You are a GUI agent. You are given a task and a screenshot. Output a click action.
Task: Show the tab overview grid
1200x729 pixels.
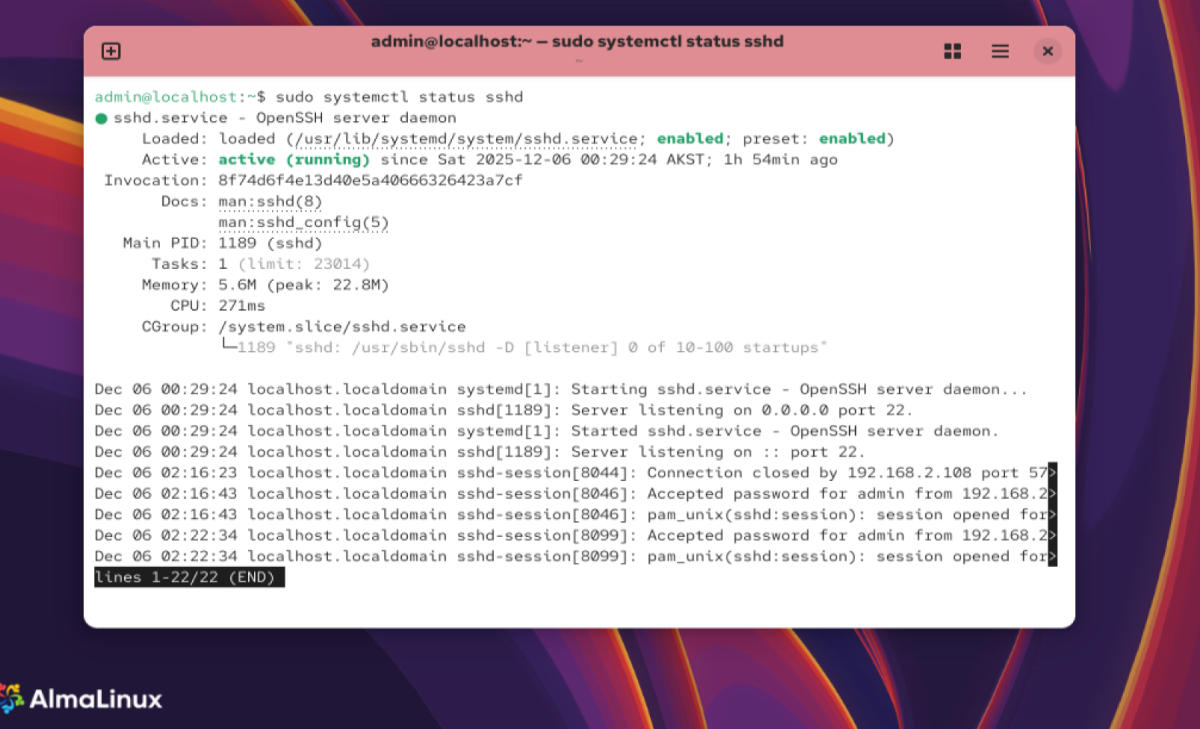click(x=952, y=51)
